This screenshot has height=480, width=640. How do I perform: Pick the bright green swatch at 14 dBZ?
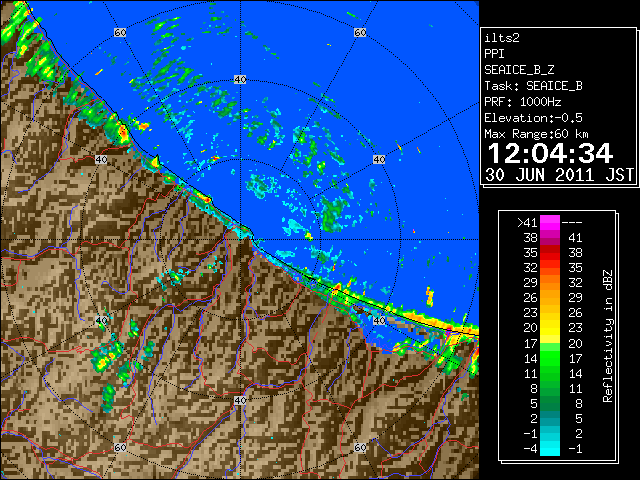click(550, 358)
